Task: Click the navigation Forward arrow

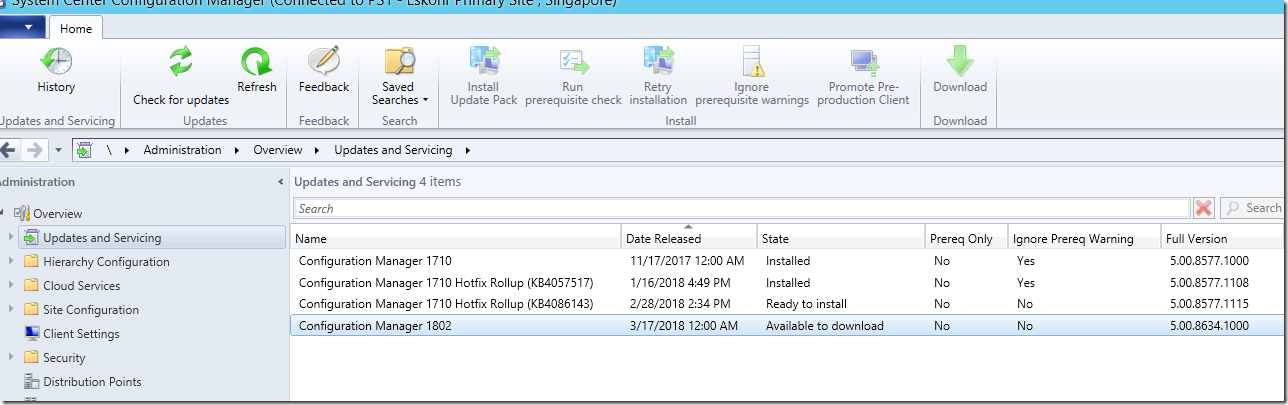Action: tap(35, 150)
